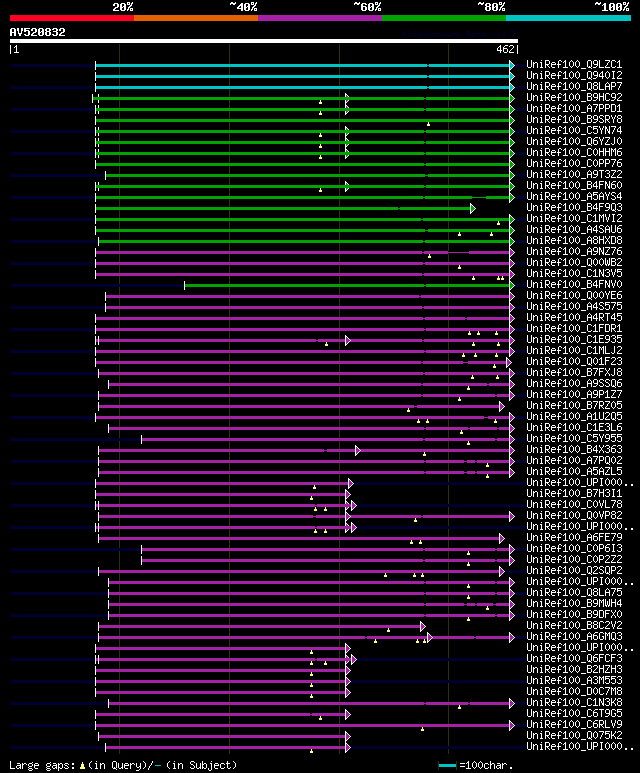Click the UniRef100_C1N3V5 label
The height and width of the screenshot is (773, 640).
(x=574, y=274)
